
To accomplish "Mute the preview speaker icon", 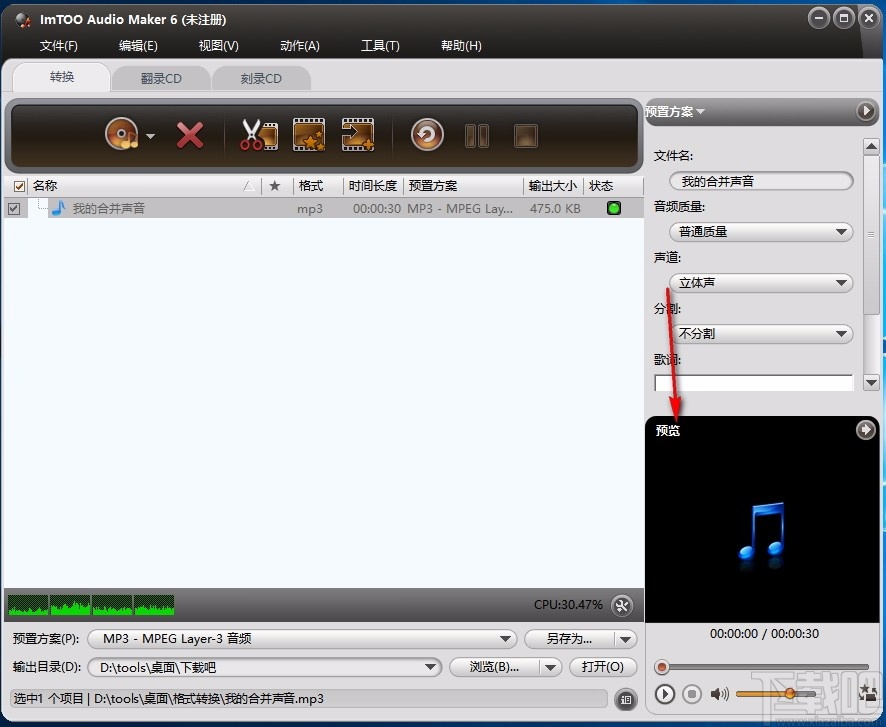I will coord(720,693).
